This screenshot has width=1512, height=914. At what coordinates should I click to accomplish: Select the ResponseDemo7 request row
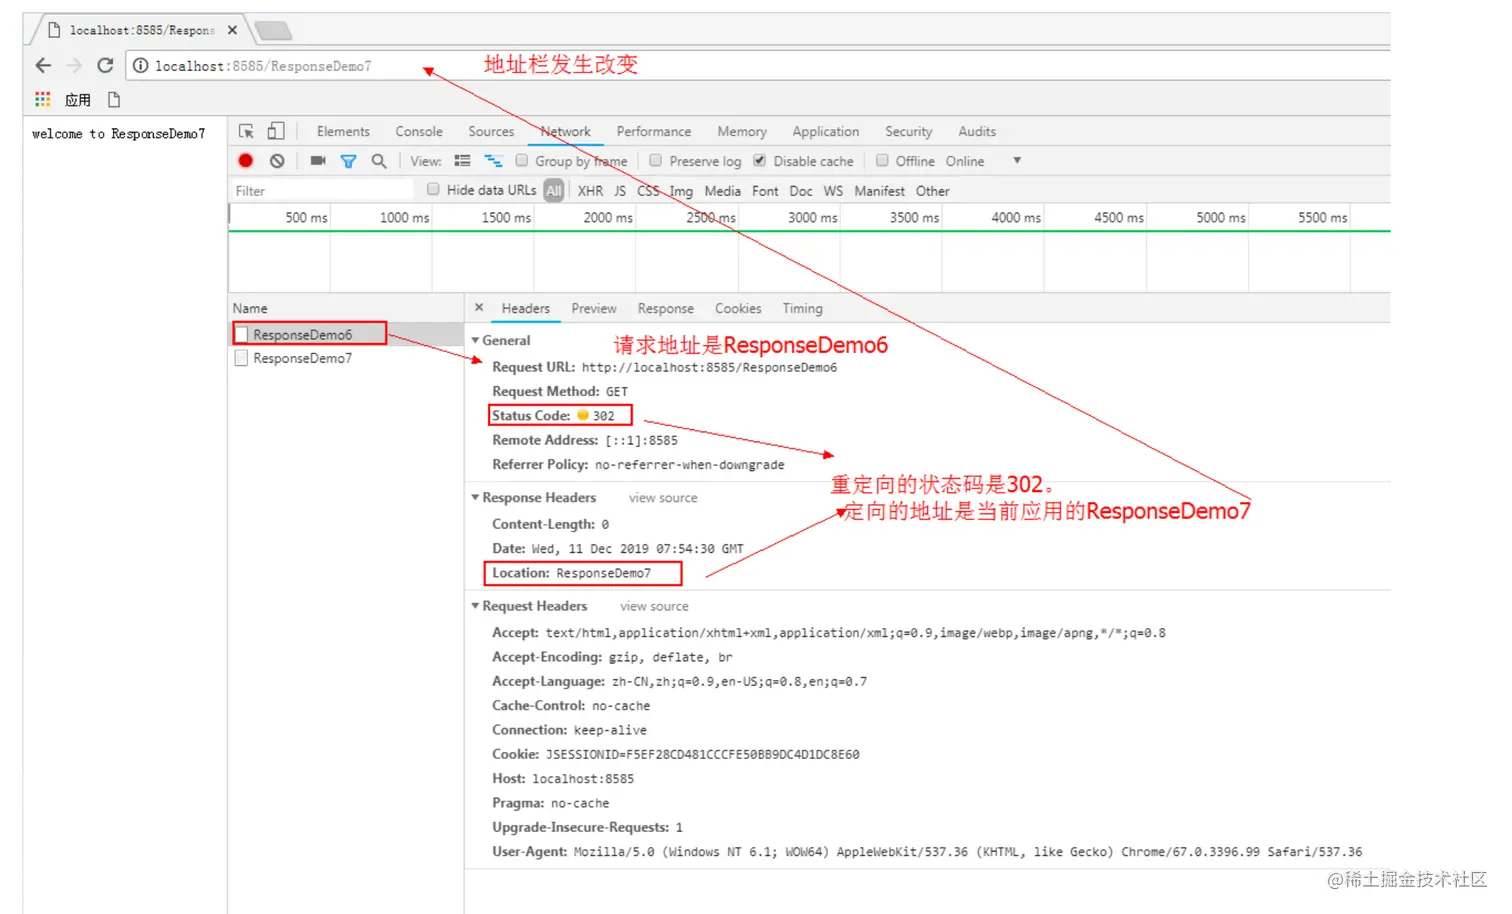[x=346, y=358]
